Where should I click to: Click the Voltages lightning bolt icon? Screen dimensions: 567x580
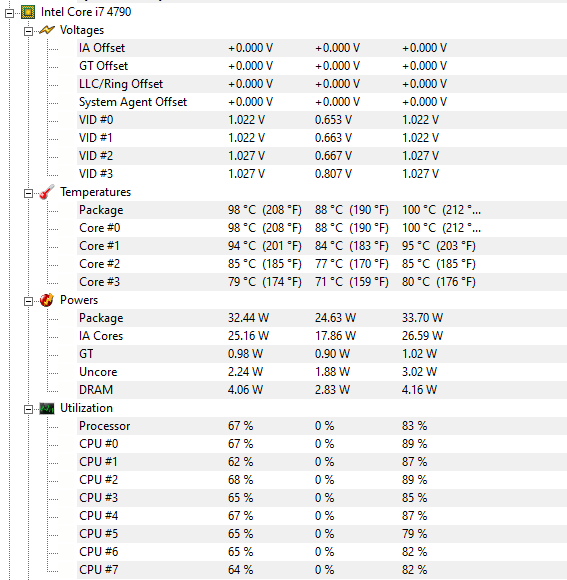47,30
